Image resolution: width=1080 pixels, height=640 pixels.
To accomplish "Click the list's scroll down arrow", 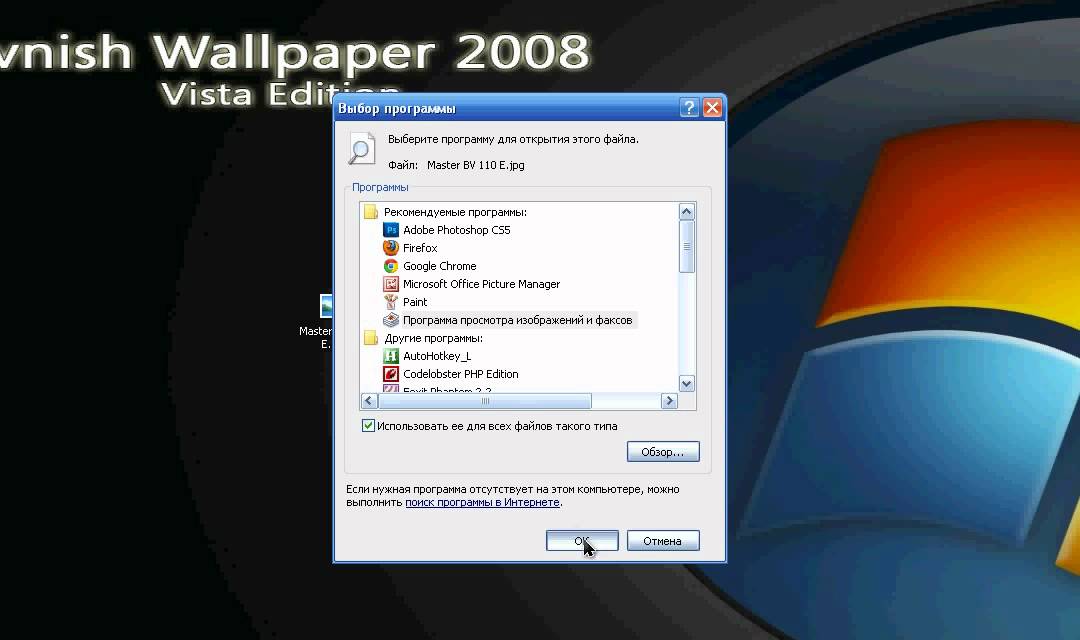I will [x=686, y=384].
